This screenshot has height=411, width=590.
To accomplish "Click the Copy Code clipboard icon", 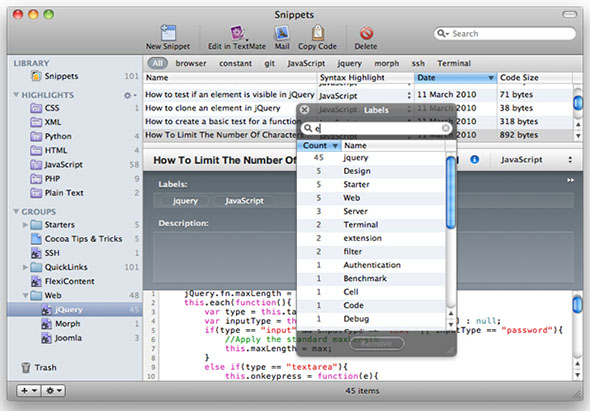I will point(318,33).
